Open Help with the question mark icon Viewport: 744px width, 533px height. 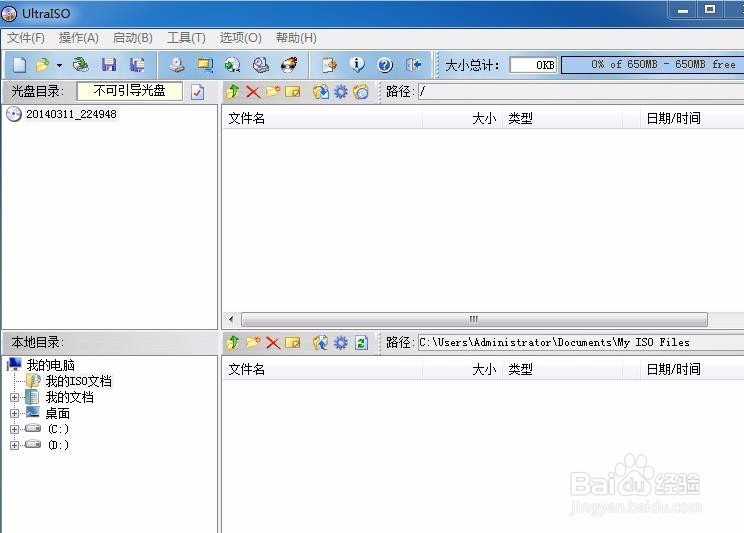(385, 65)
